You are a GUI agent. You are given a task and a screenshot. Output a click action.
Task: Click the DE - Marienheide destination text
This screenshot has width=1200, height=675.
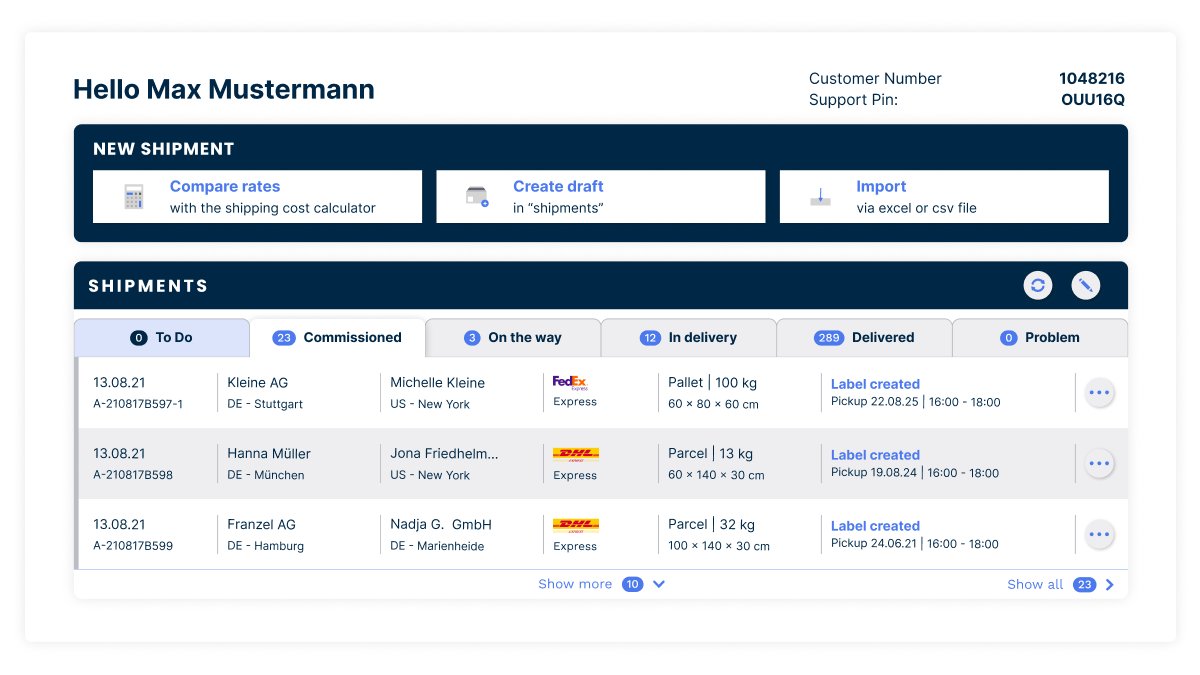(x=437, y=546)
